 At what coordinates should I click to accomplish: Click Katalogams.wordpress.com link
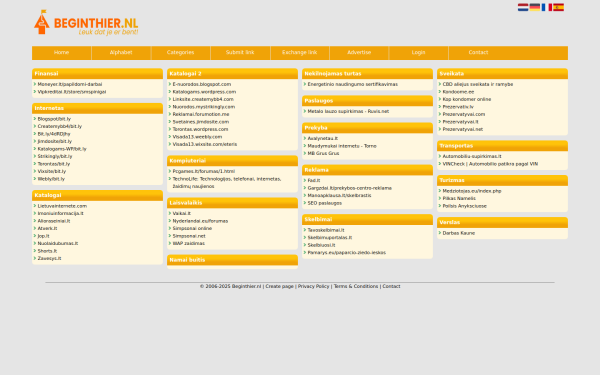(x=204, y=92)
